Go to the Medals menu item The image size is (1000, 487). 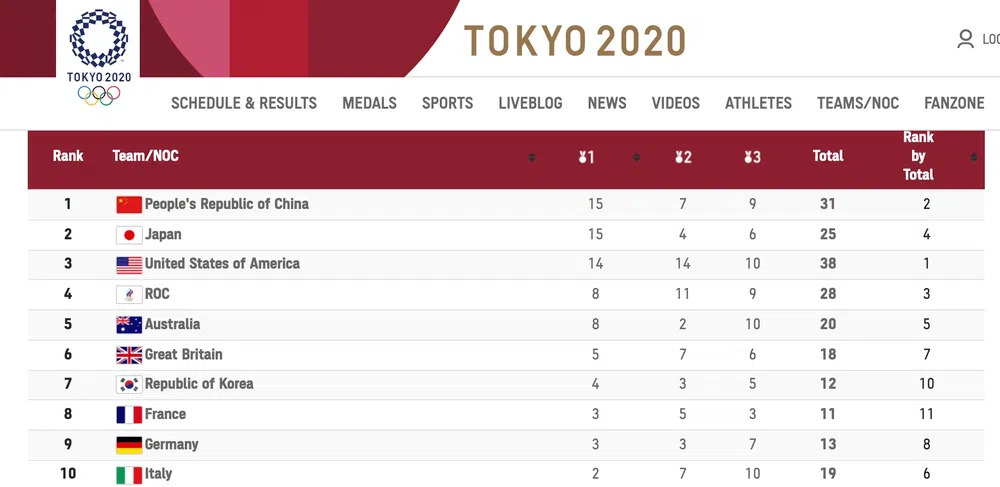369,103
